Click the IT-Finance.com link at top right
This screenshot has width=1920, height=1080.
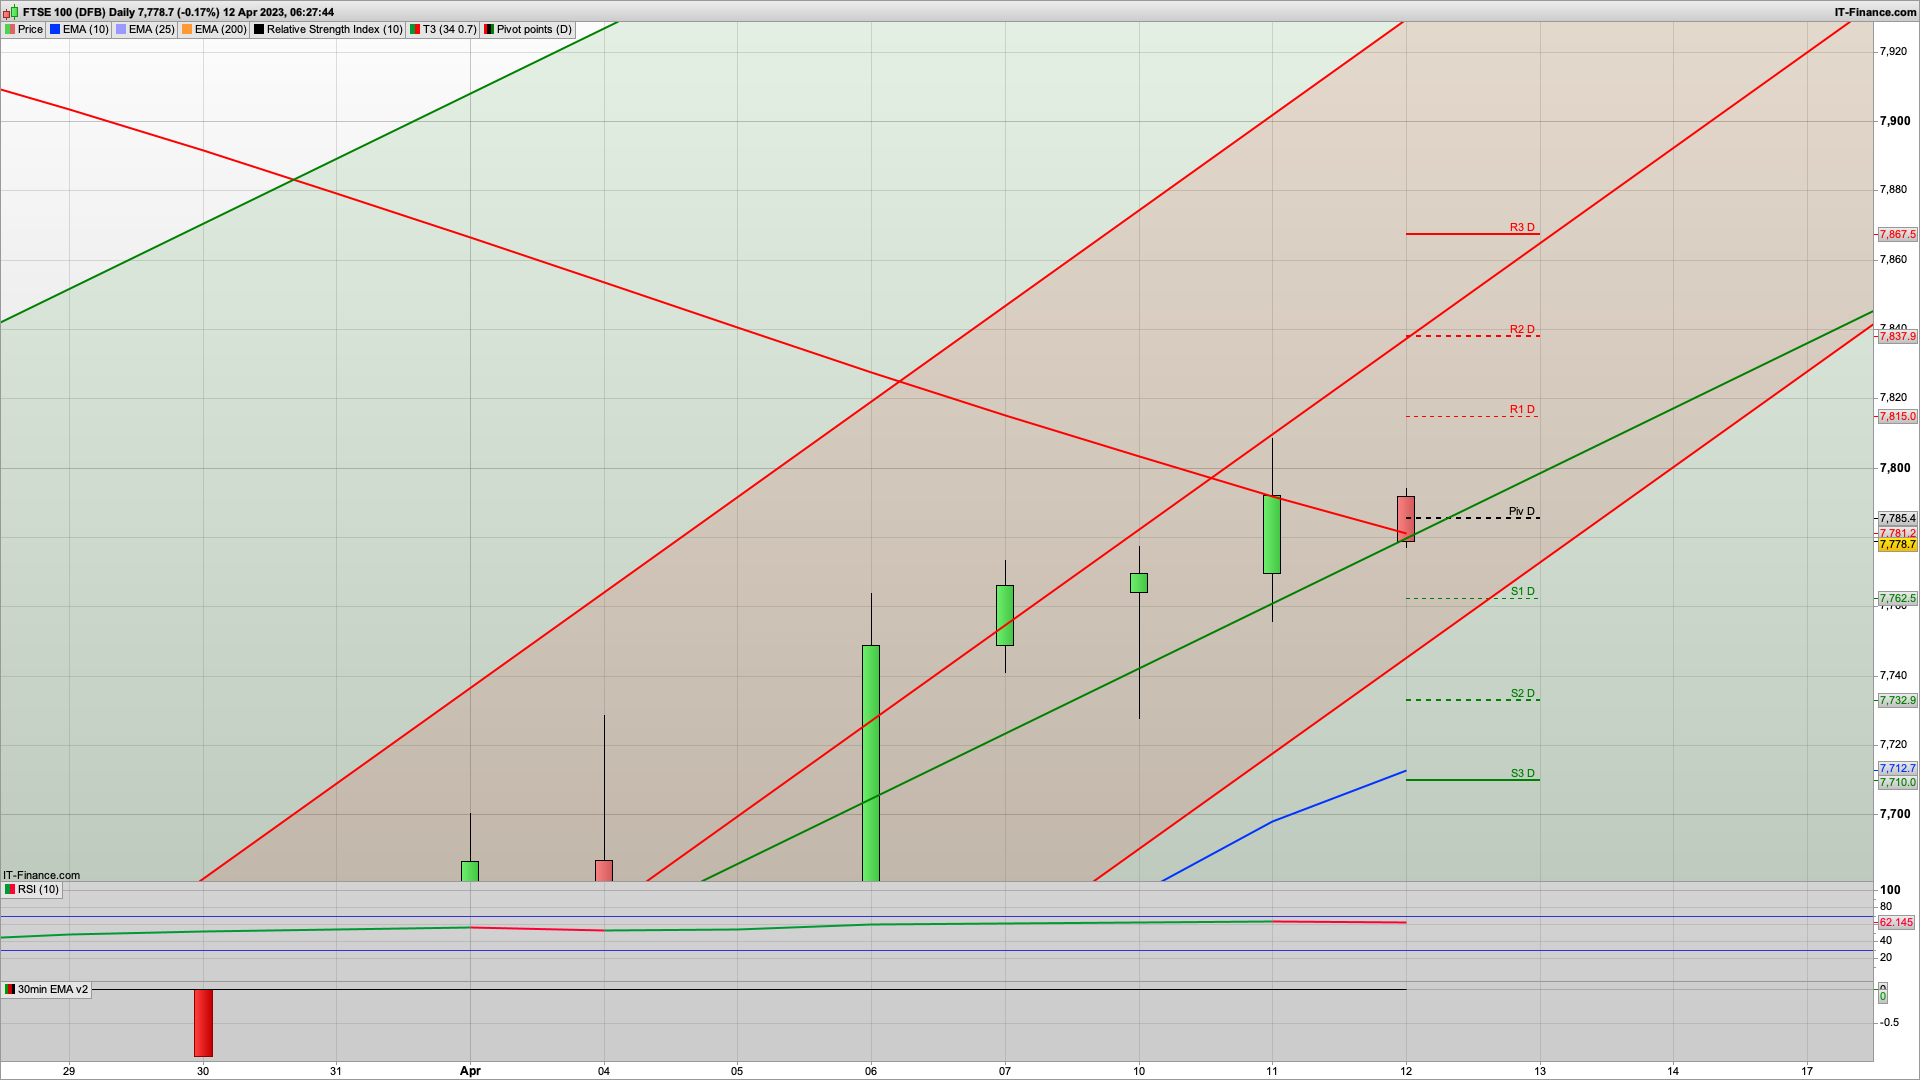pyautogui.click(x=1875, y=12)
